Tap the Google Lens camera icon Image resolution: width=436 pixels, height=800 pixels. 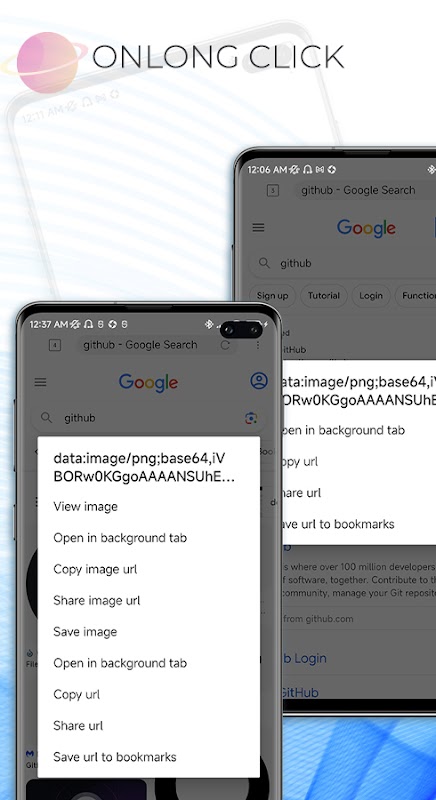click(x=250, y=418)
